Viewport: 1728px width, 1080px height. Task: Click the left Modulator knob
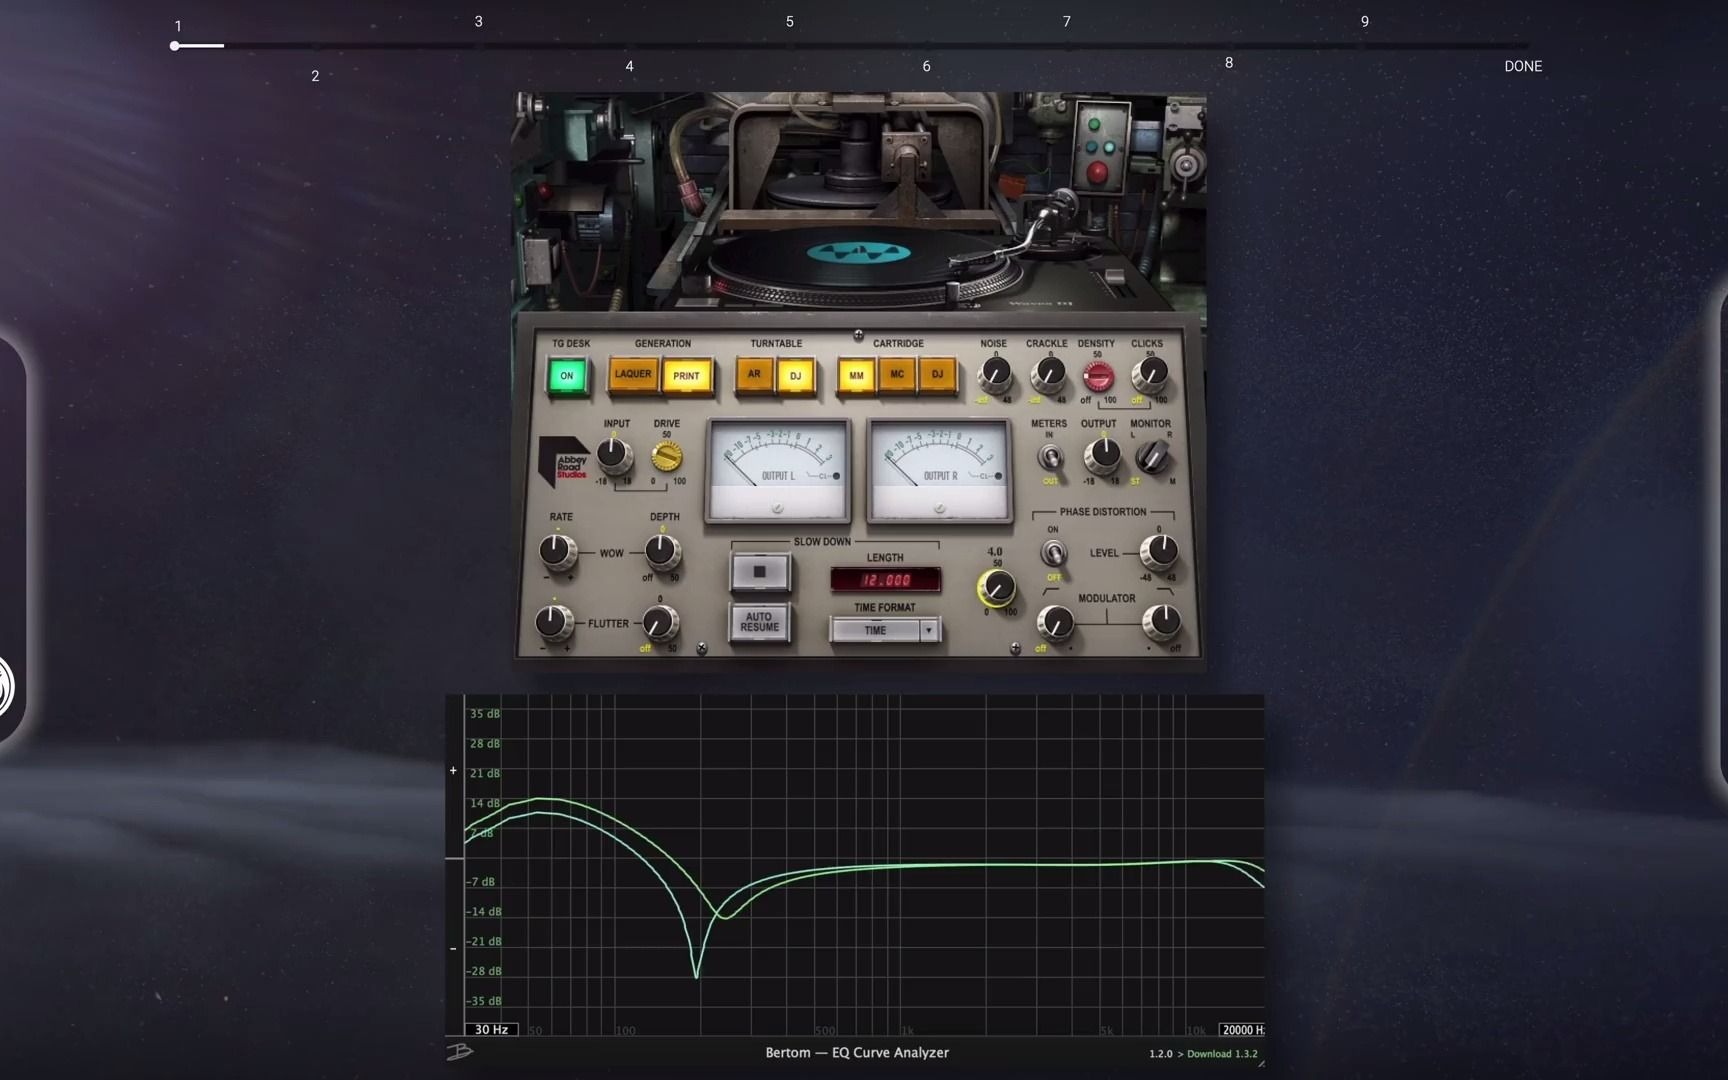click(1055, 623)
